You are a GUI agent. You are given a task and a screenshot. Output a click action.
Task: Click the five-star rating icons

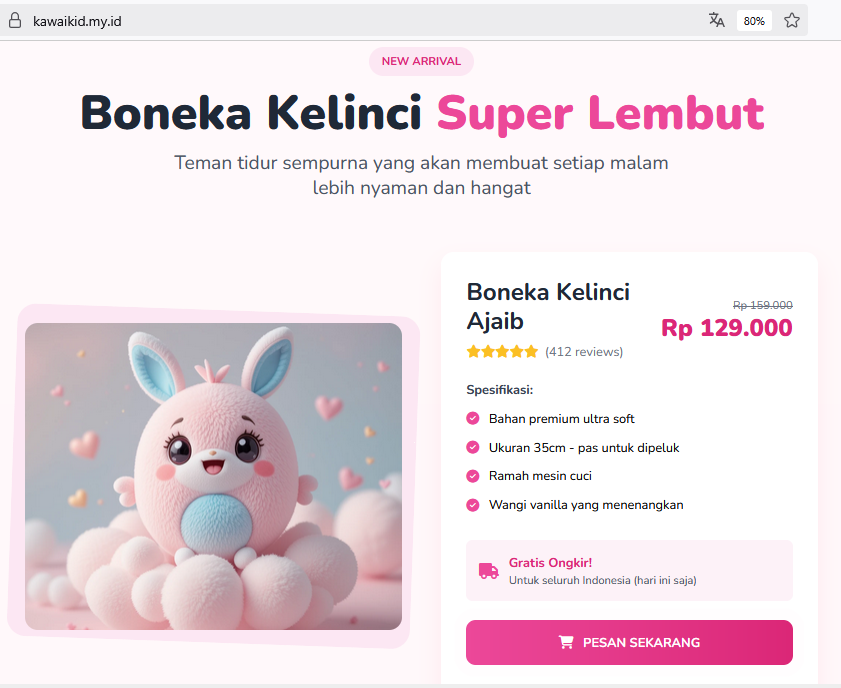point(502,352)
